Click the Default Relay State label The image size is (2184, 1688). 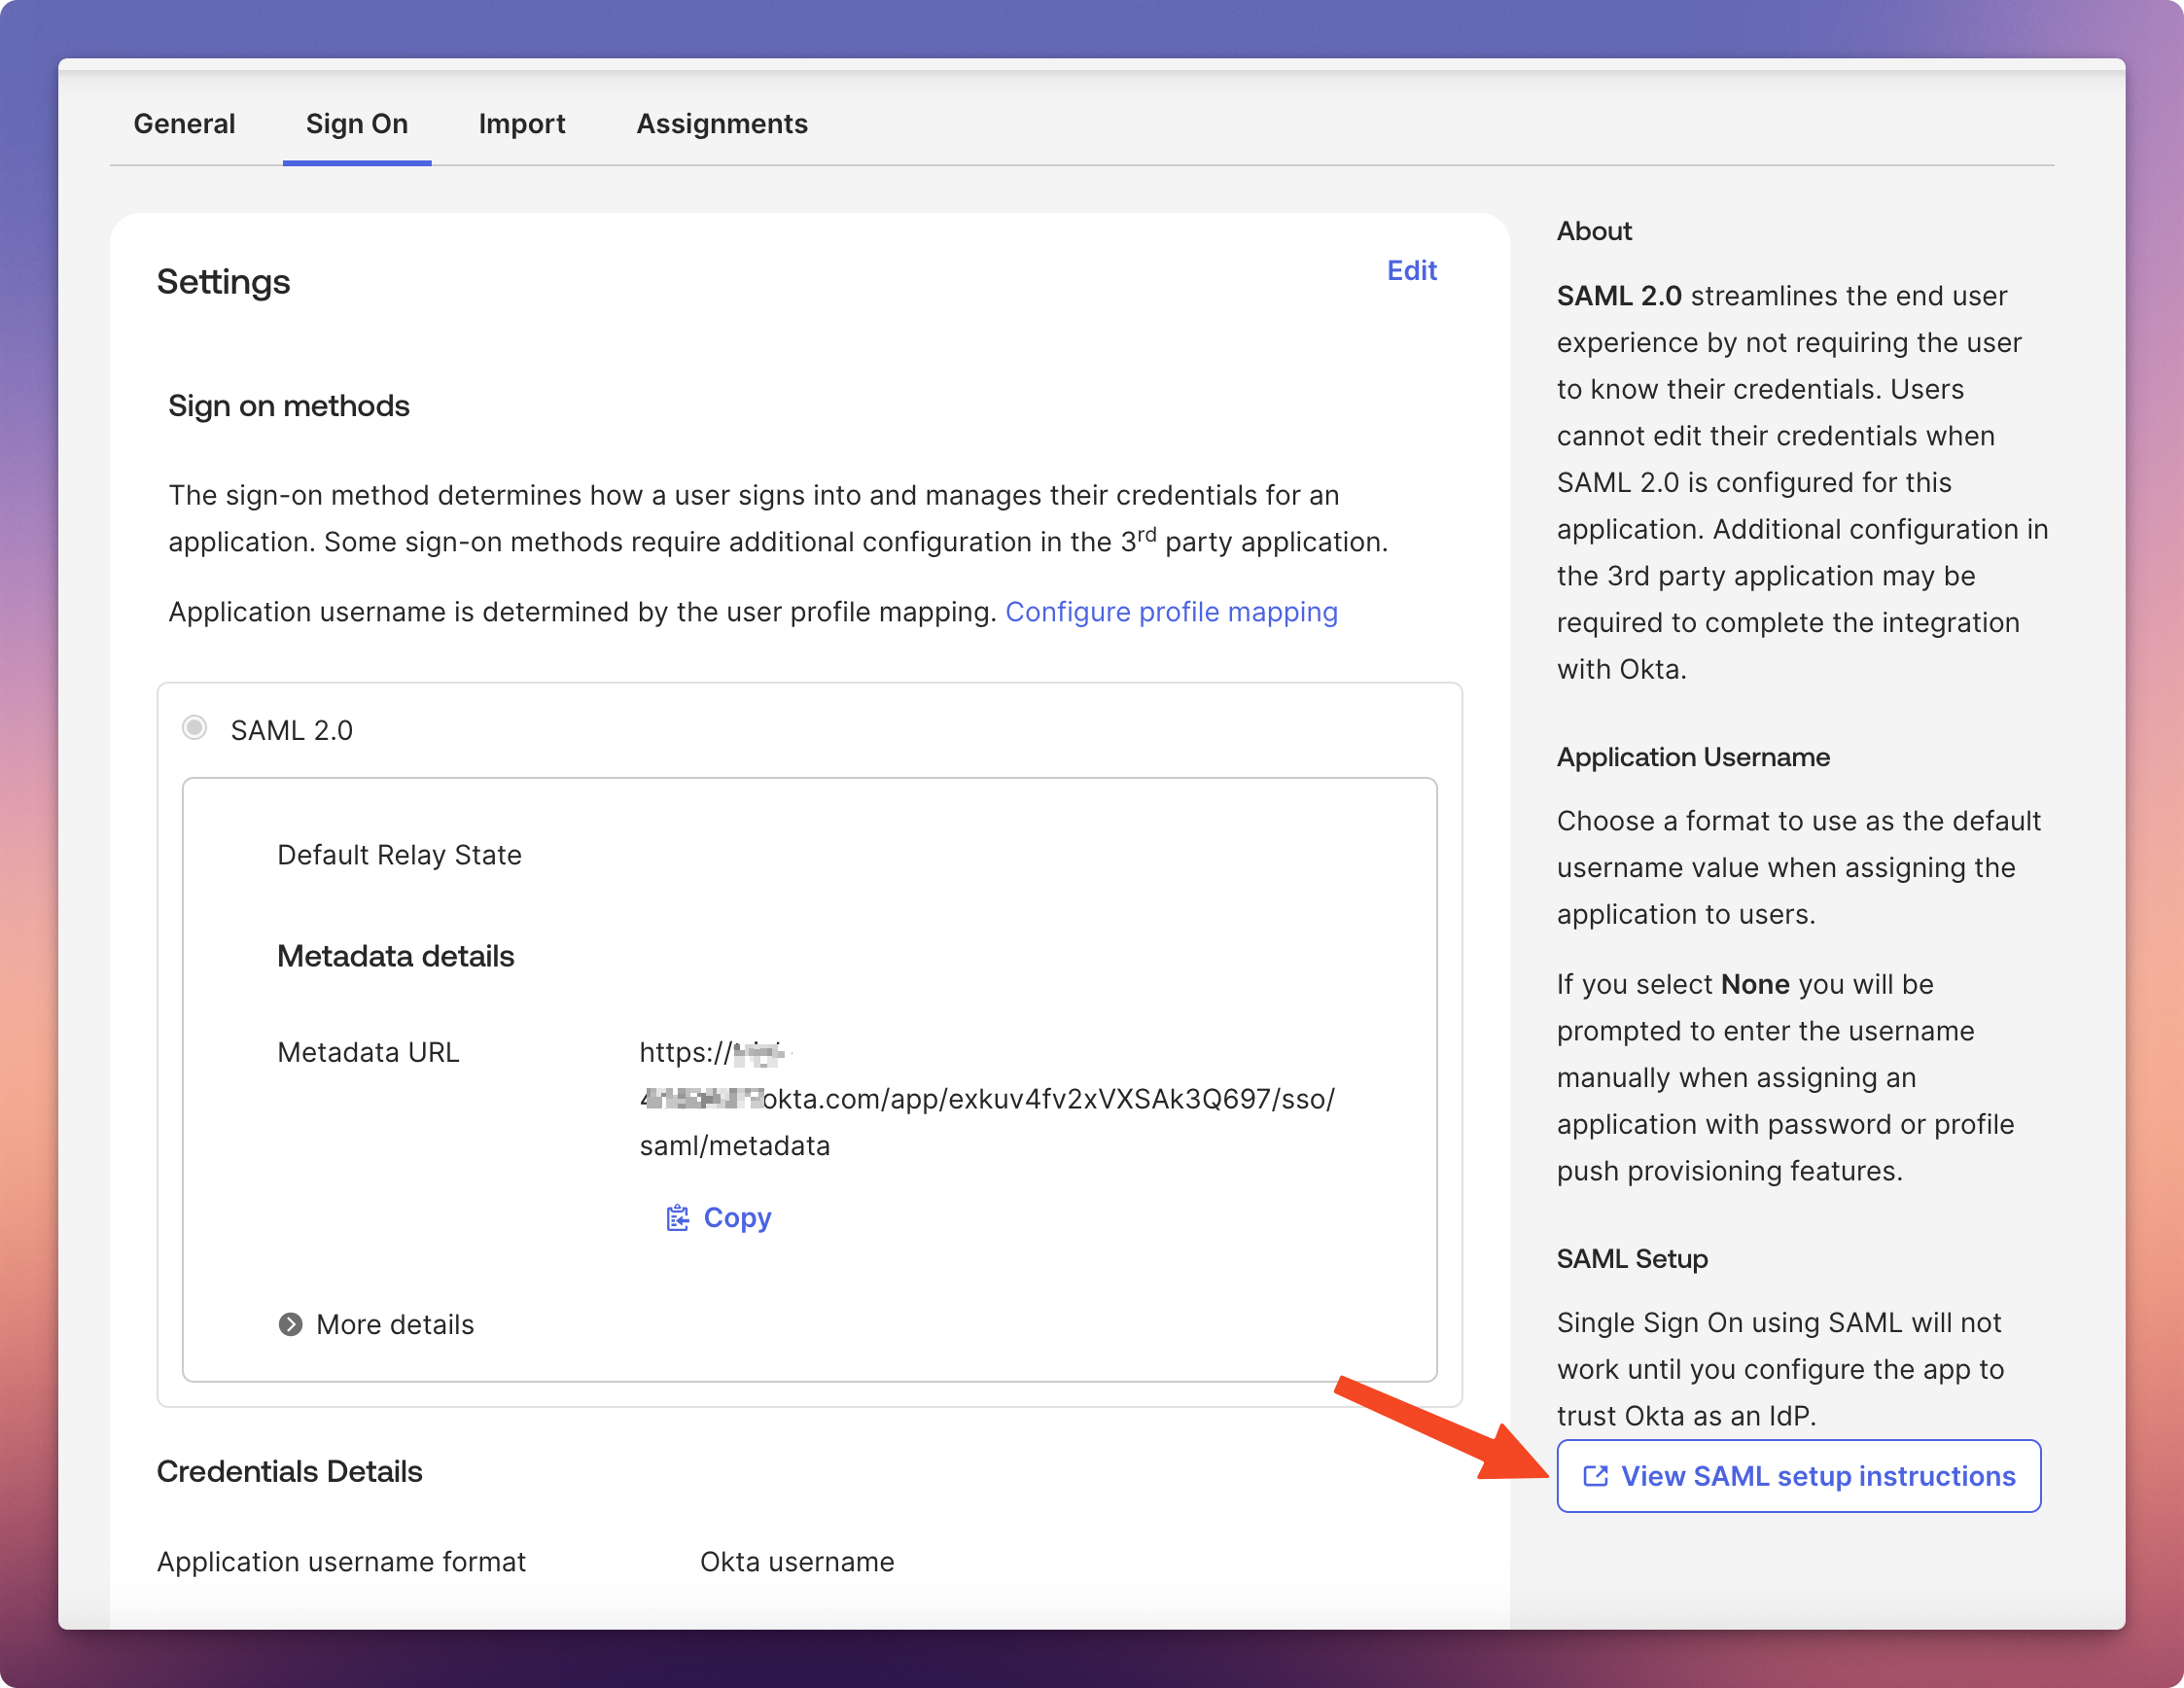click(399, 855)
